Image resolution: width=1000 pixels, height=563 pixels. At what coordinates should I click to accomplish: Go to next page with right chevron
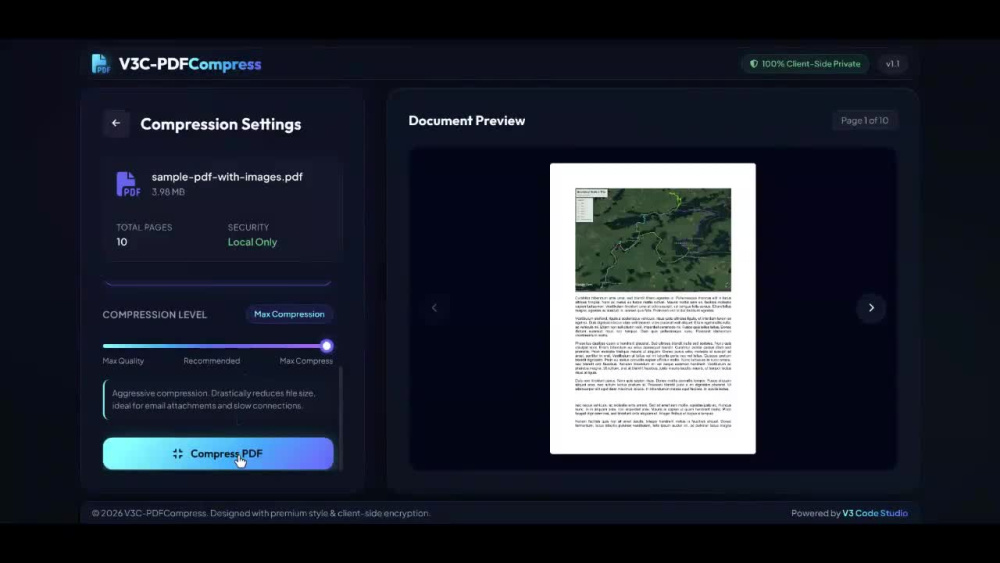[871, 308]
